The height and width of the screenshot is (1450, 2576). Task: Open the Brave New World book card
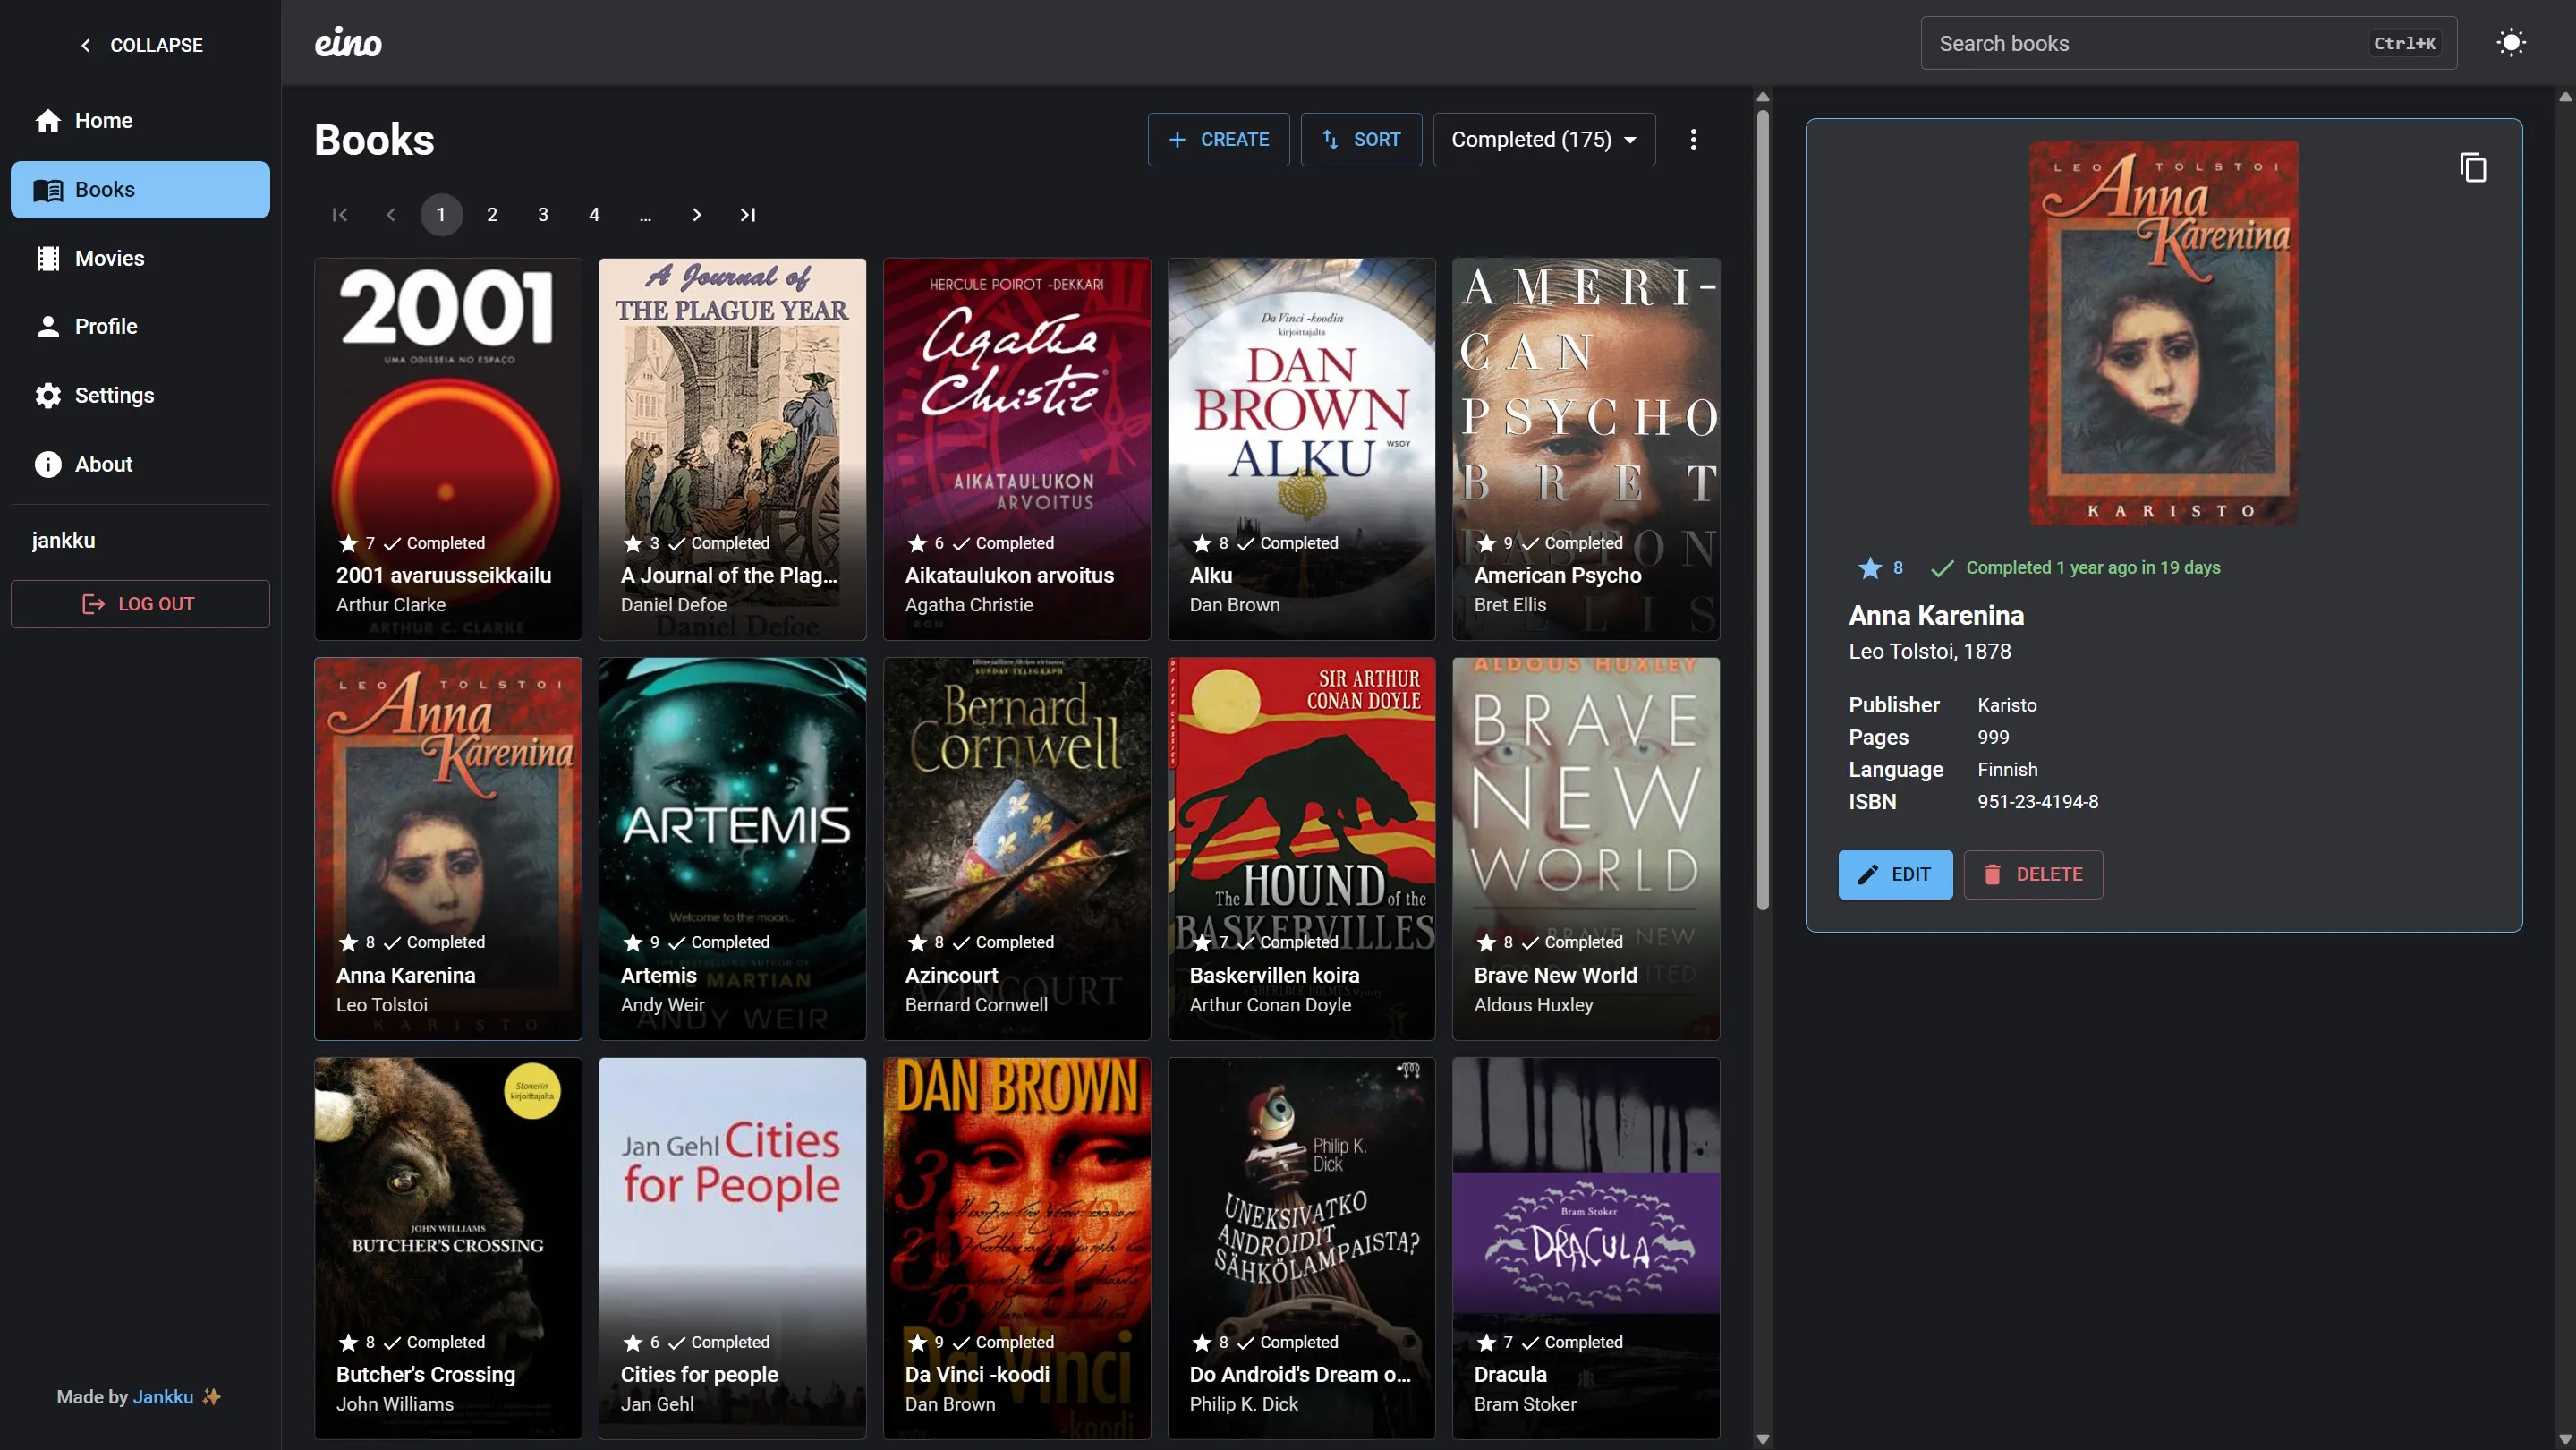click(1586, 848)
